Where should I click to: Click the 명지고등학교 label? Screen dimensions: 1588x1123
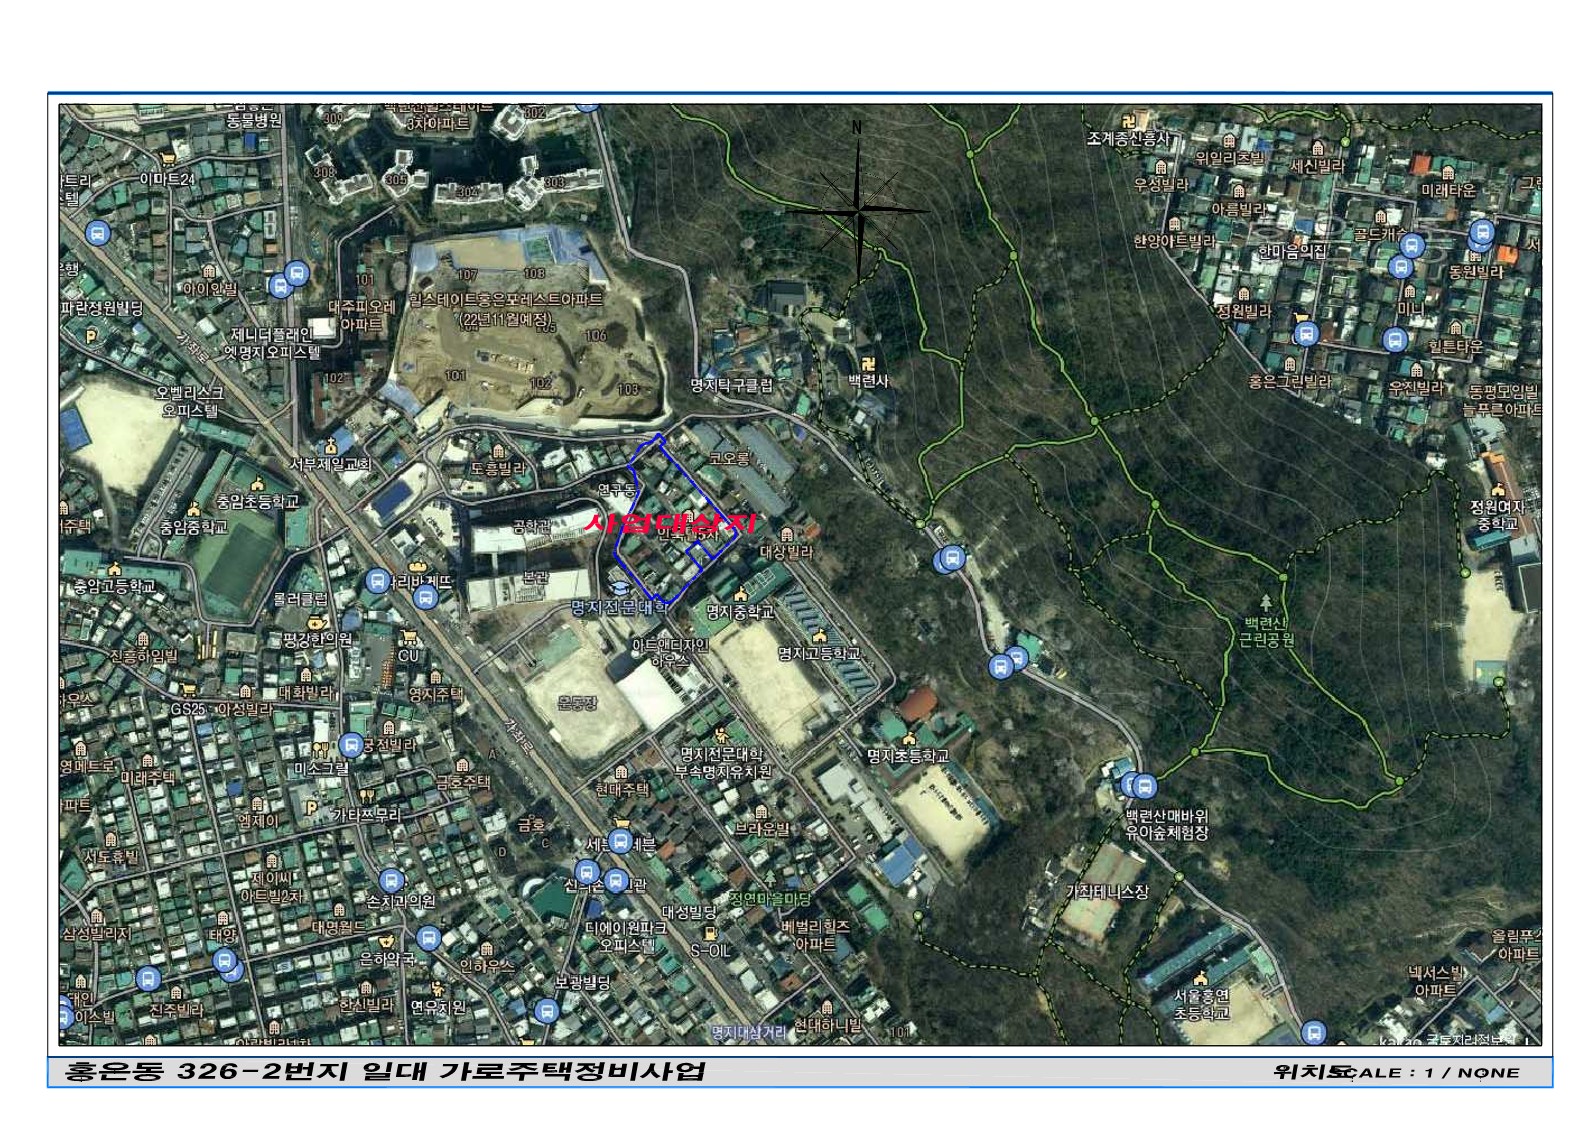point(819,653)
